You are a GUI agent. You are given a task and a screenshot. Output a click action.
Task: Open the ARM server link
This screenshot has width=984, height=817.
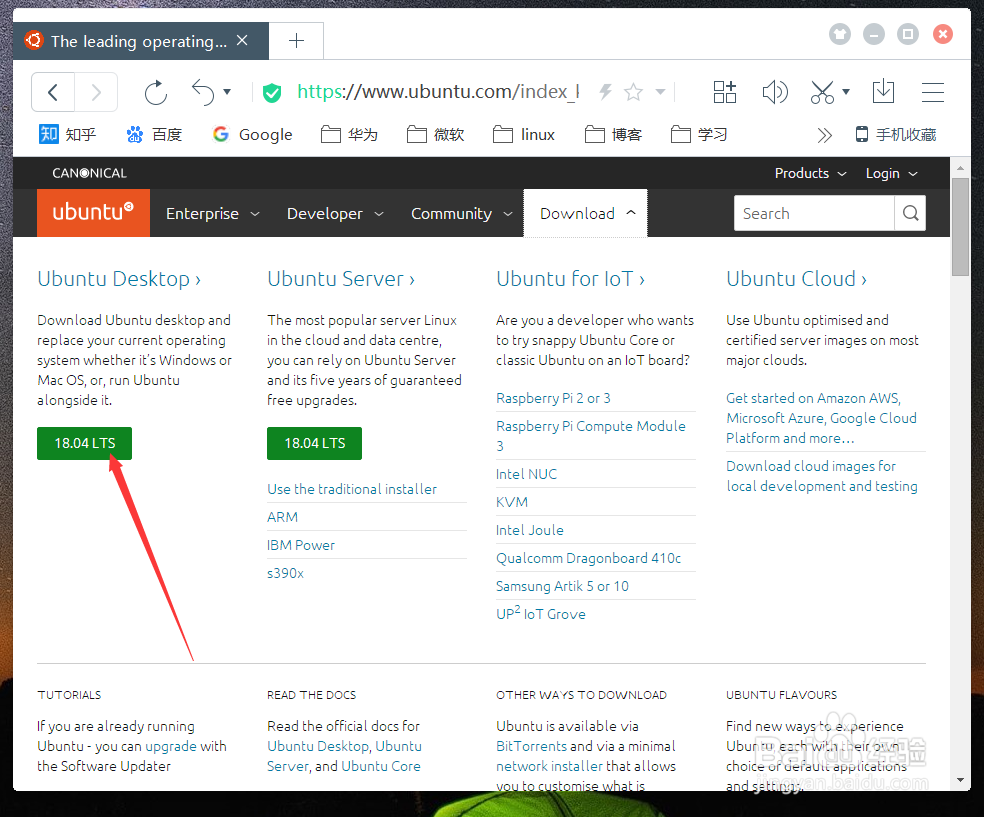(x=282, y=517)
